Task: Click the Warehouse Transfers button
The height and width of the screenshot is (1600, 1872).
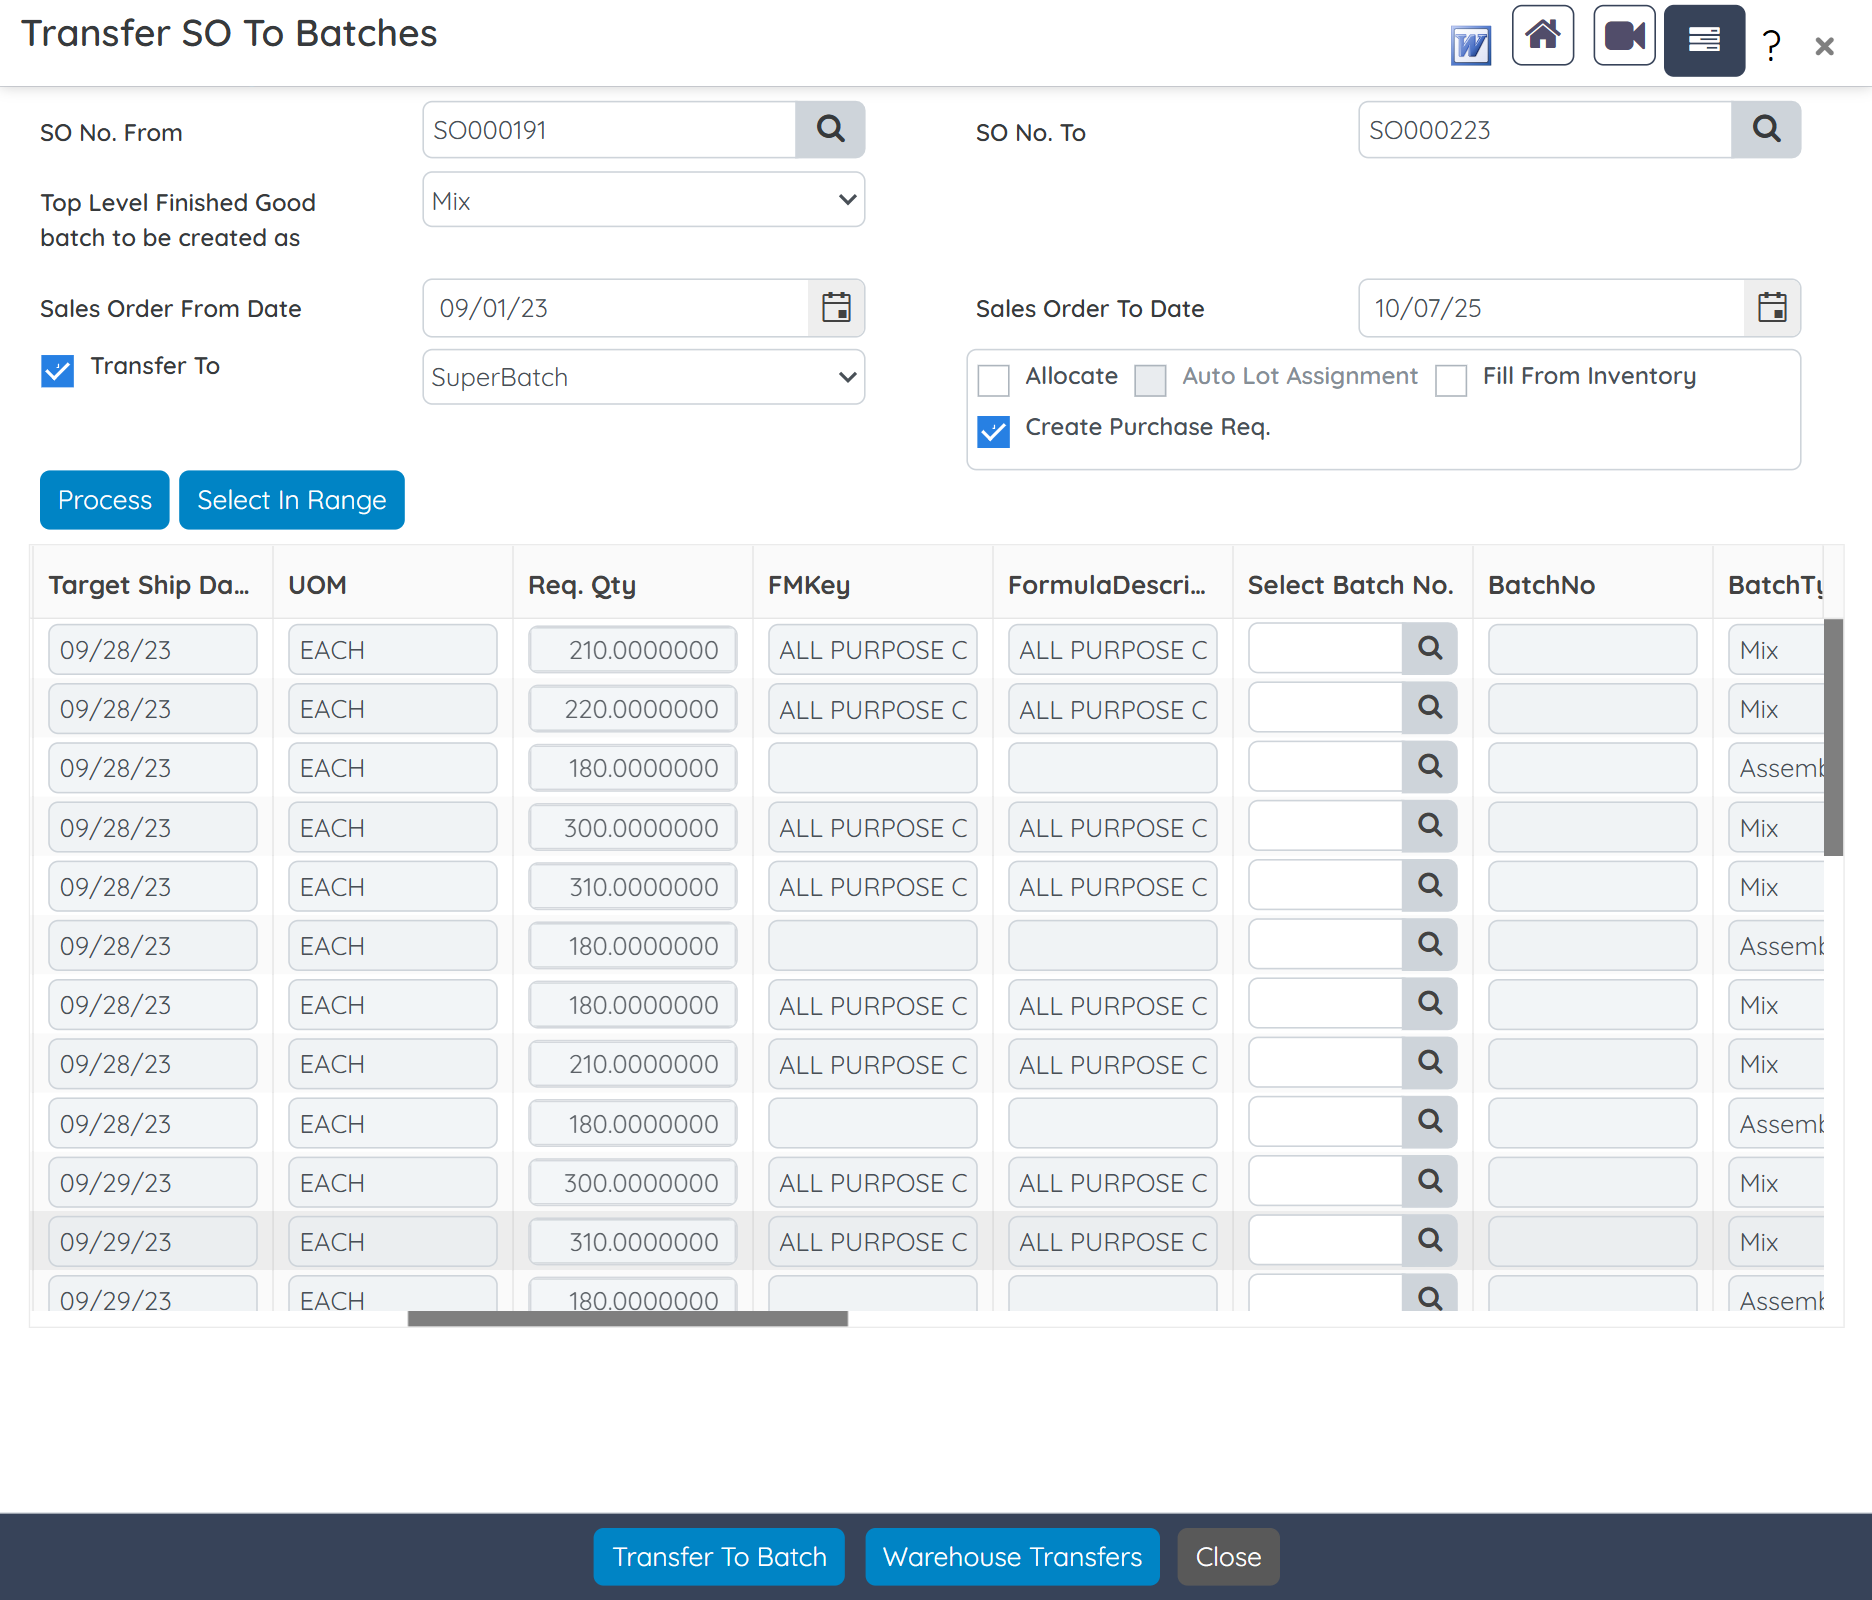Action: 1011,1556
